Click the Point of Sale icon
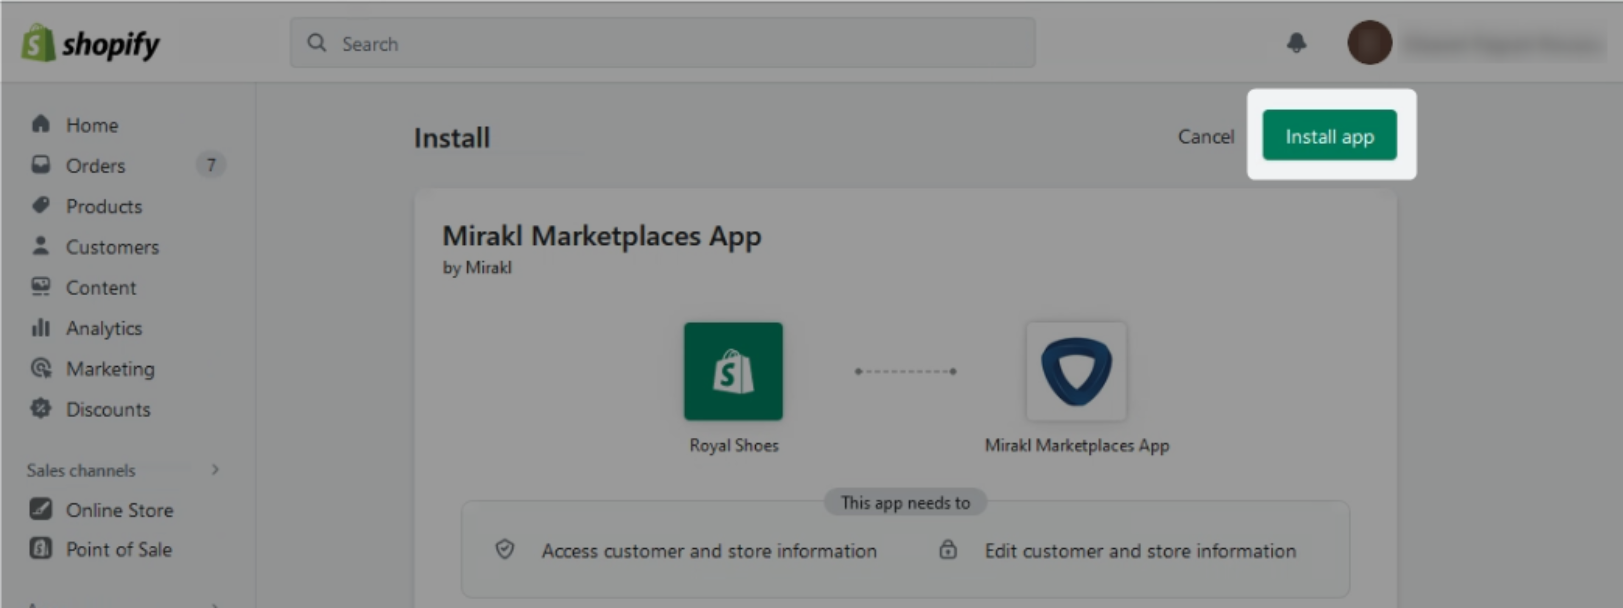The height and width of the screenshot is (608, 1623). (41, 549)
